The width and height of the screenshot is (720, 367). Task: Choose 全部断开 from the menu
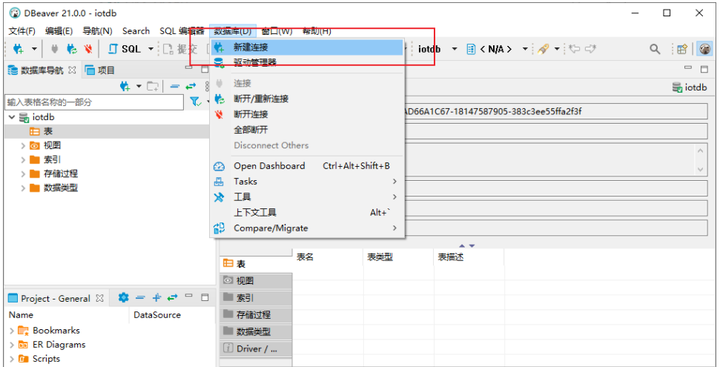tap(307, 130)
